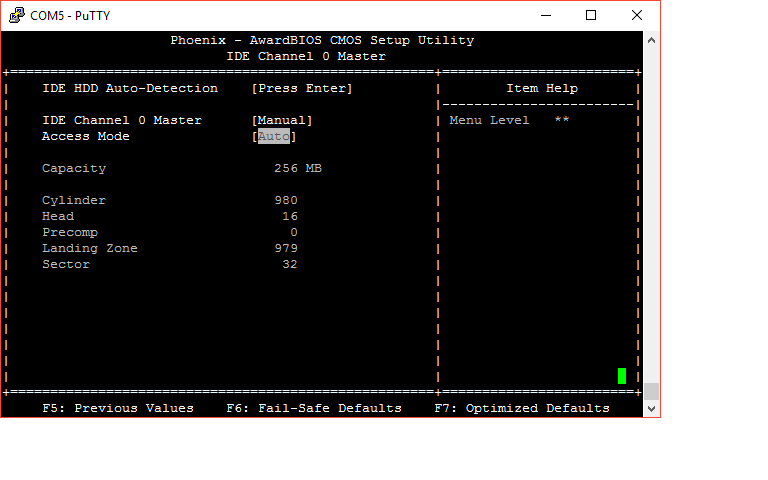Click the Precomp label

70,233
